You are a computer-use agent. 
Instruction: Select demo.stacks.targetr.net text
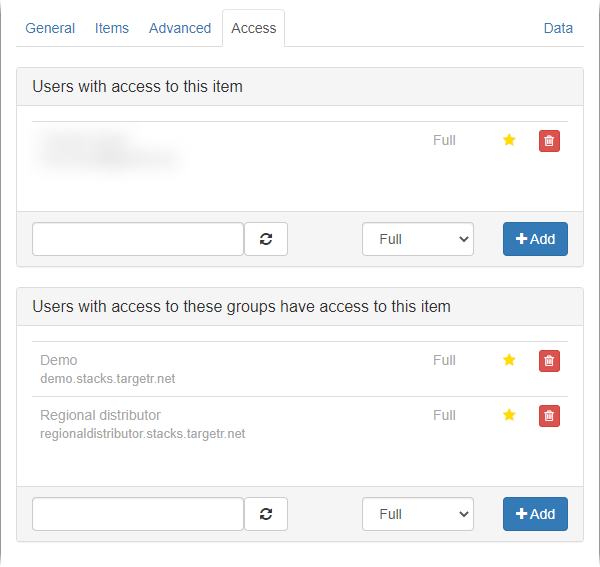click(108, 379)
